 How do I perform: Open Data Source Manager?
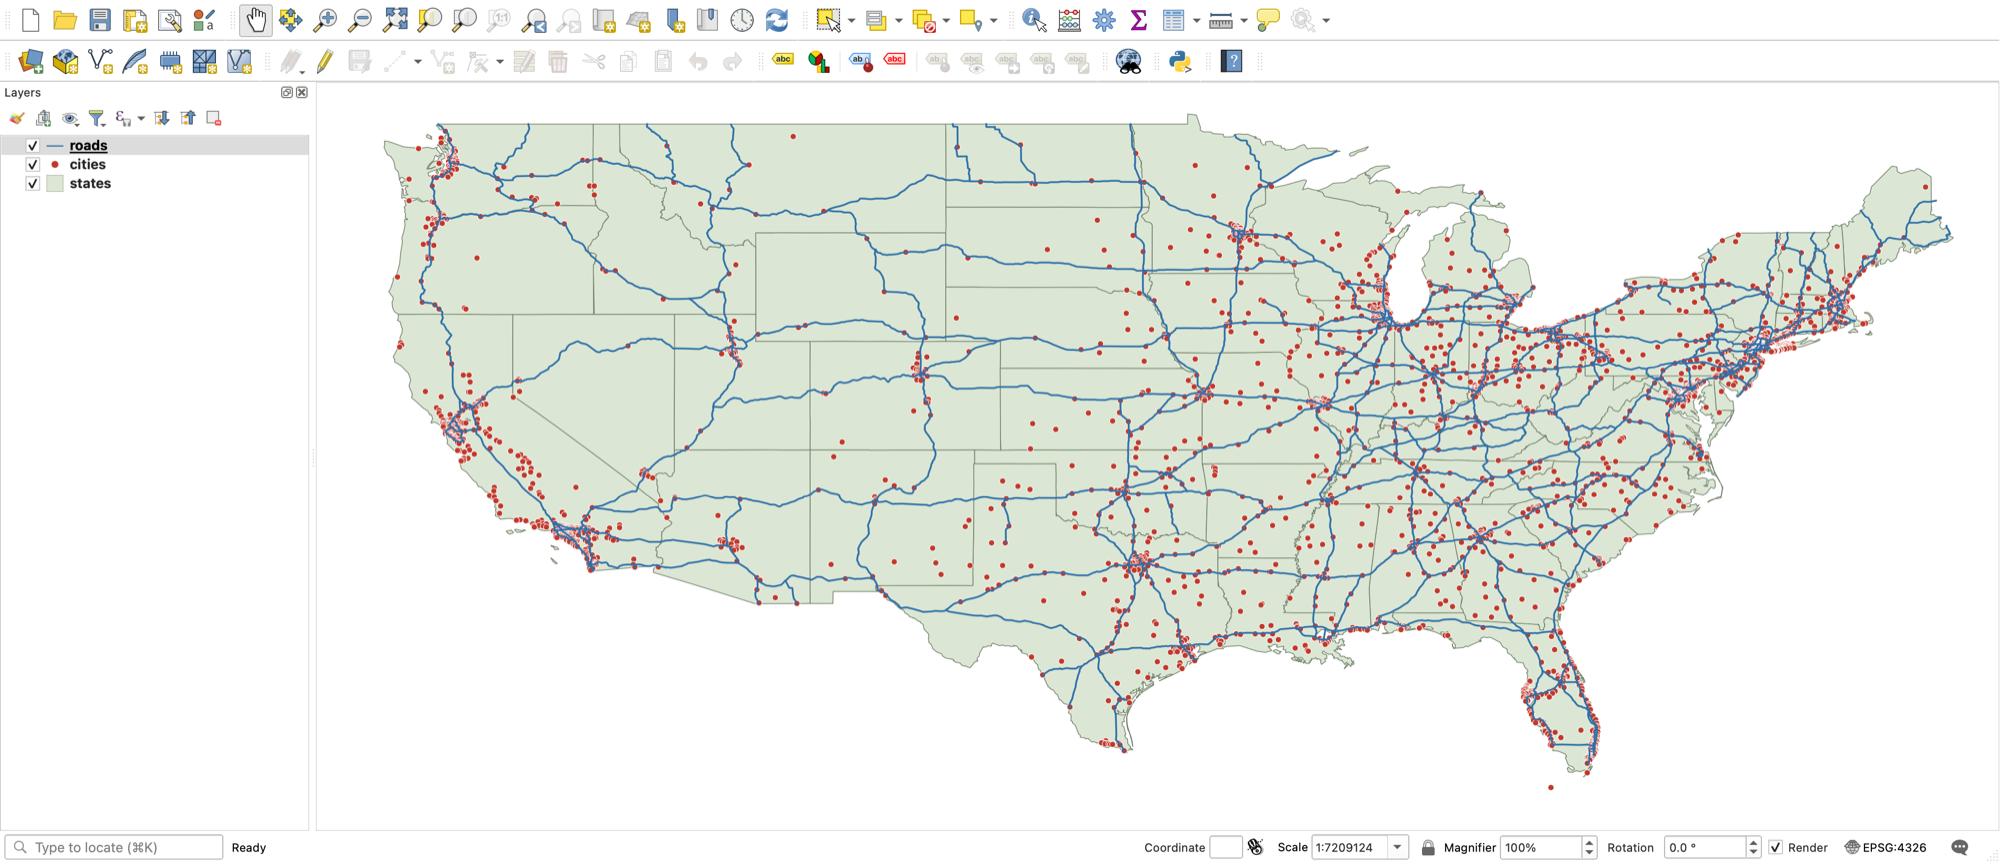31,61
